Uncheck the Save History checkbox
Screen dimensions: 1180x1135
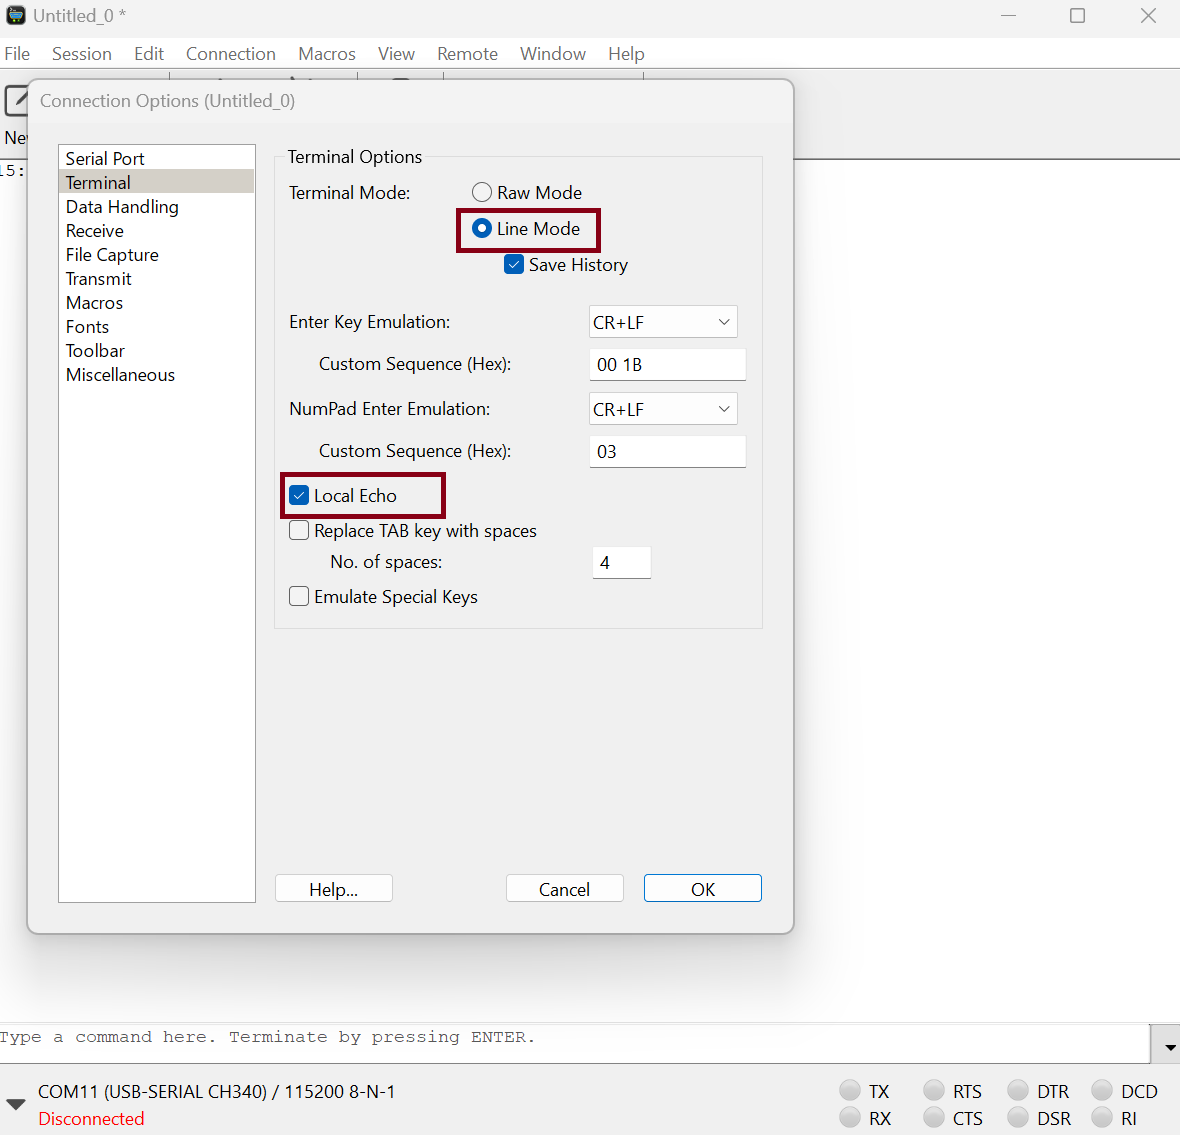coord(514,265)
